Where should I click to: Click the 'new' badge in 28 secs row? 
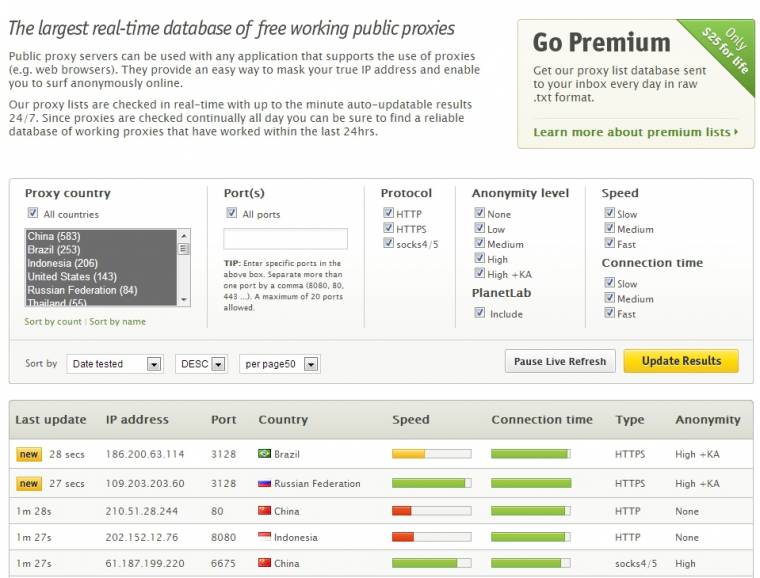click(x=29, y=454)
